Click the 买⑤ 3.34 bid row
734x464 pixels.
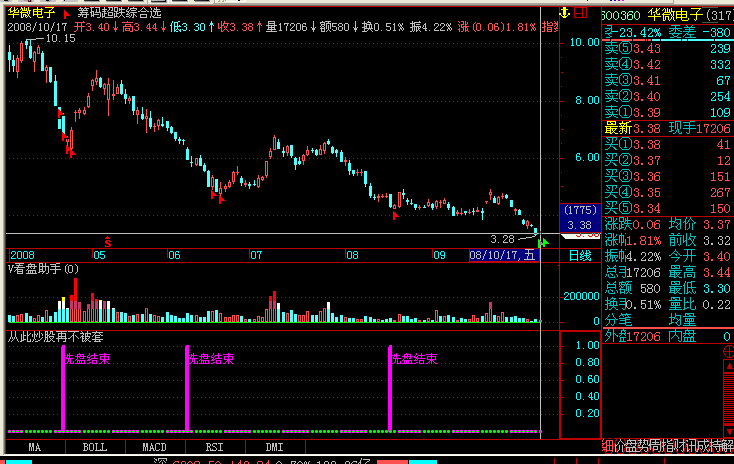click(x=668, y=208)
